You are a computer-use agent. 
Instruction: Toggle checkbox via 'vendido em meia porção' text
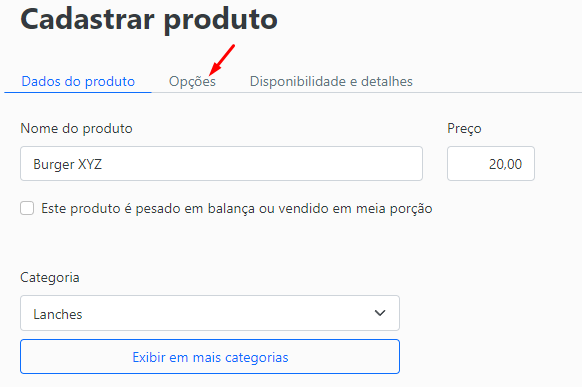point(355,209)
